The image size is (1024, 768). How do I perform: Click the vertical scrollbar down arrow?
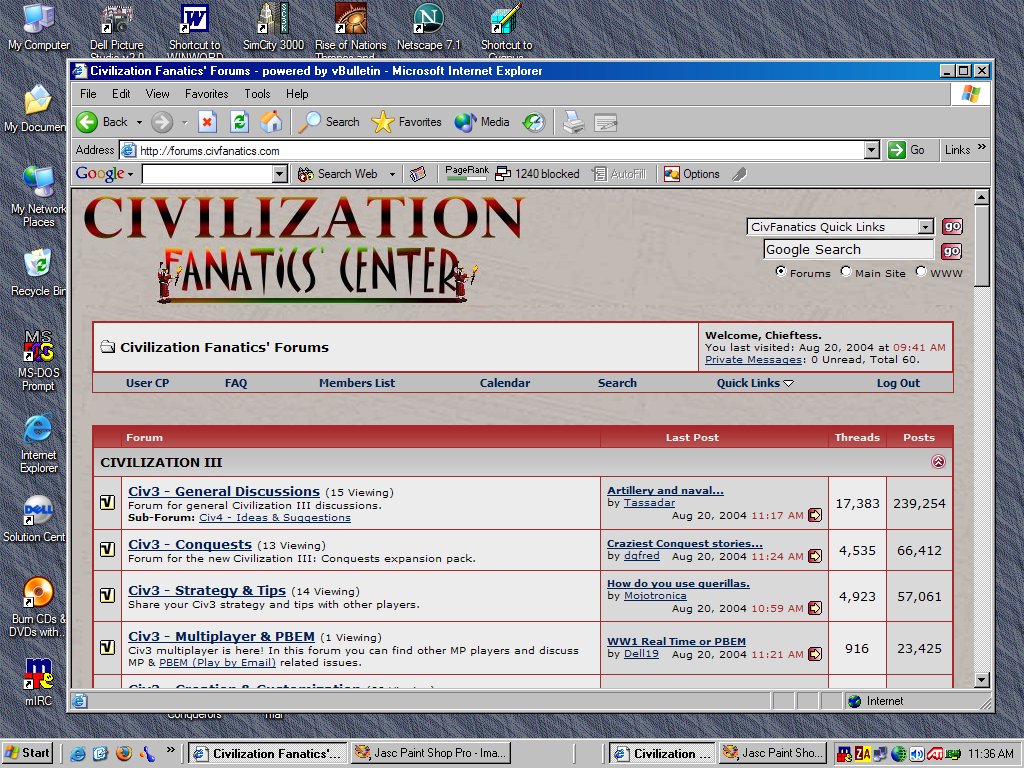[x=982, y=680]
